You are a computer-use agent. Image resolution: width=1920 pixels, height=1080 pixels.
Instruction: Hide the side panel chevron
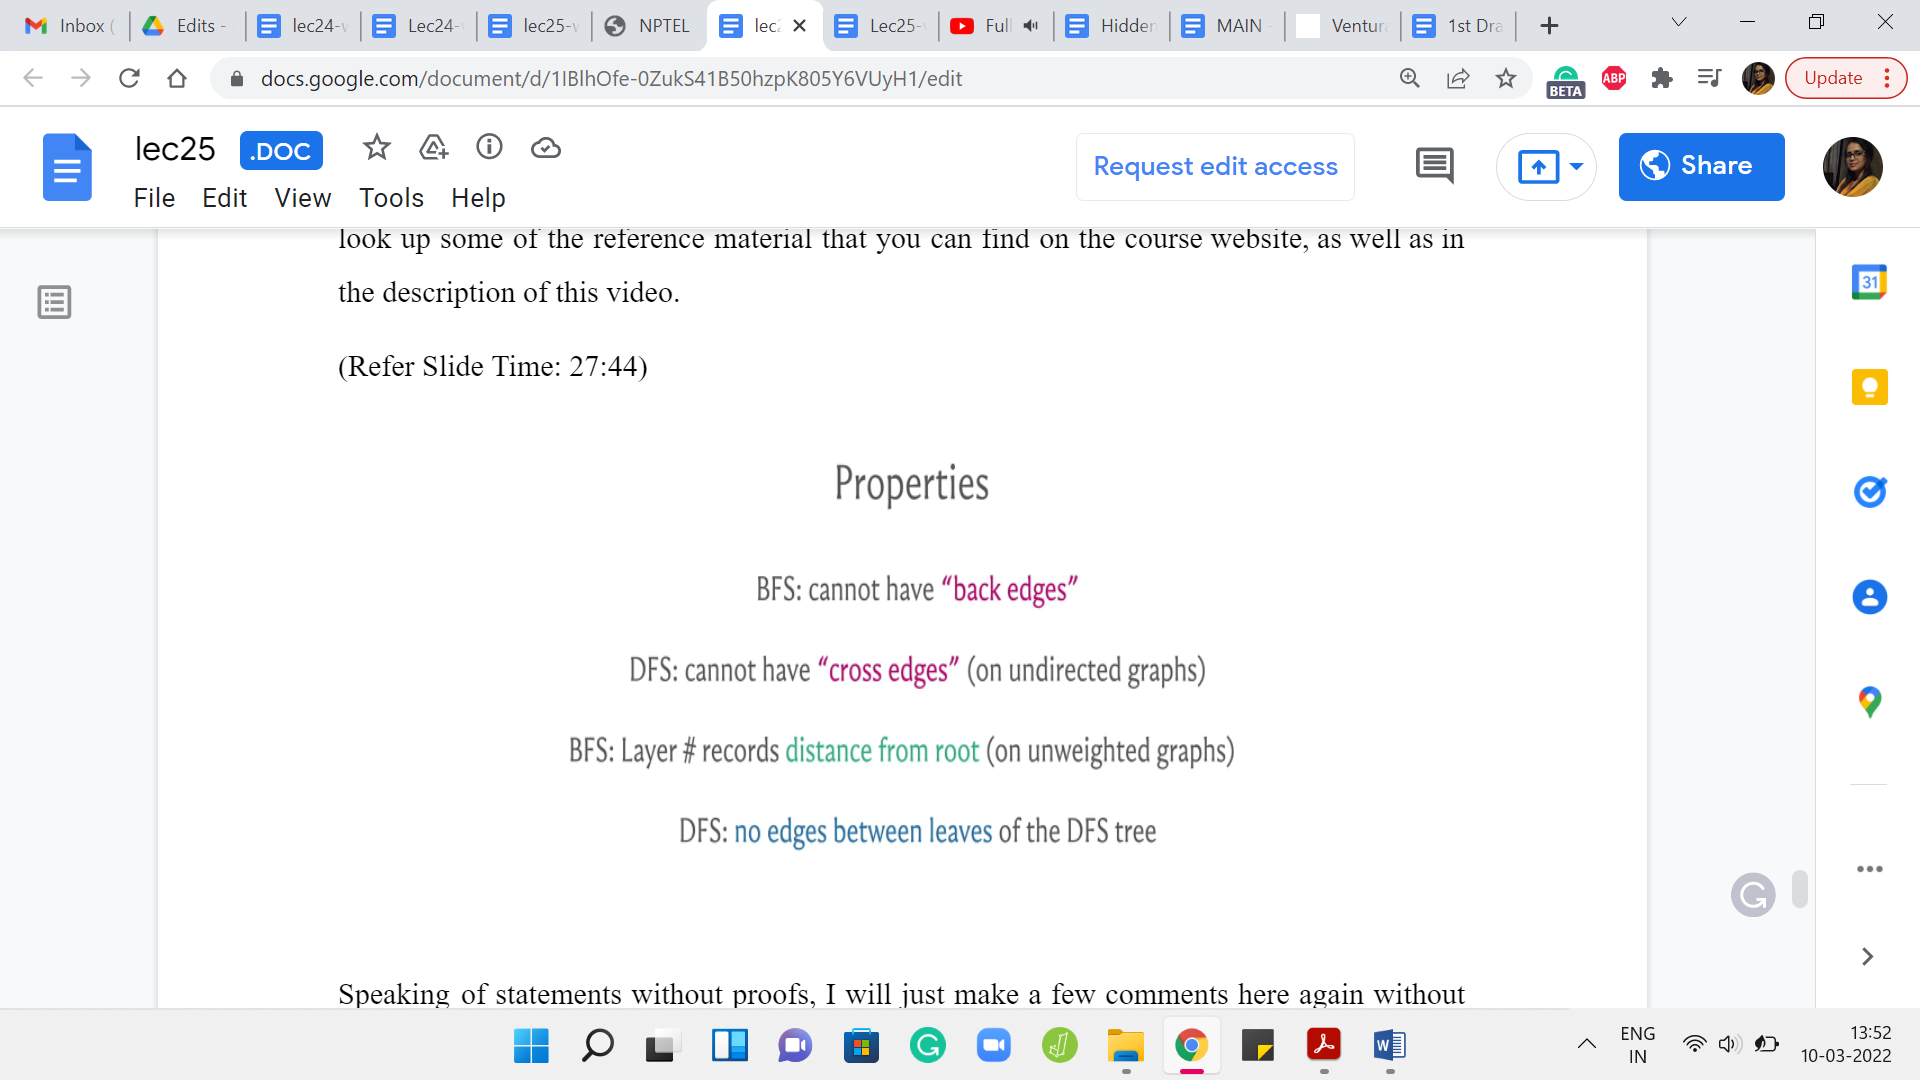coord(1866,956)
